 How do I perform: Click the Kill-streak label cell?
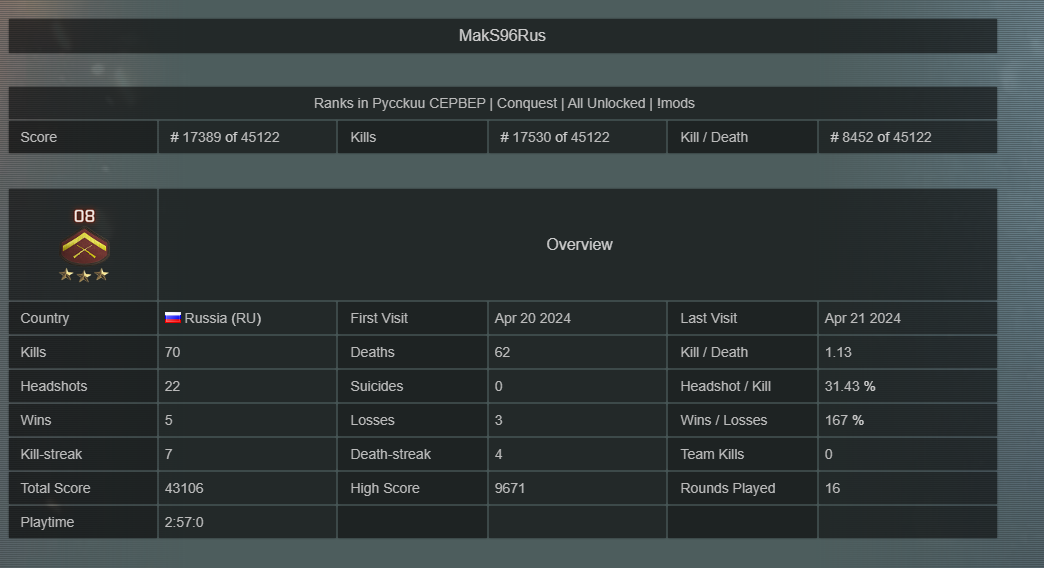click(83, 454)
